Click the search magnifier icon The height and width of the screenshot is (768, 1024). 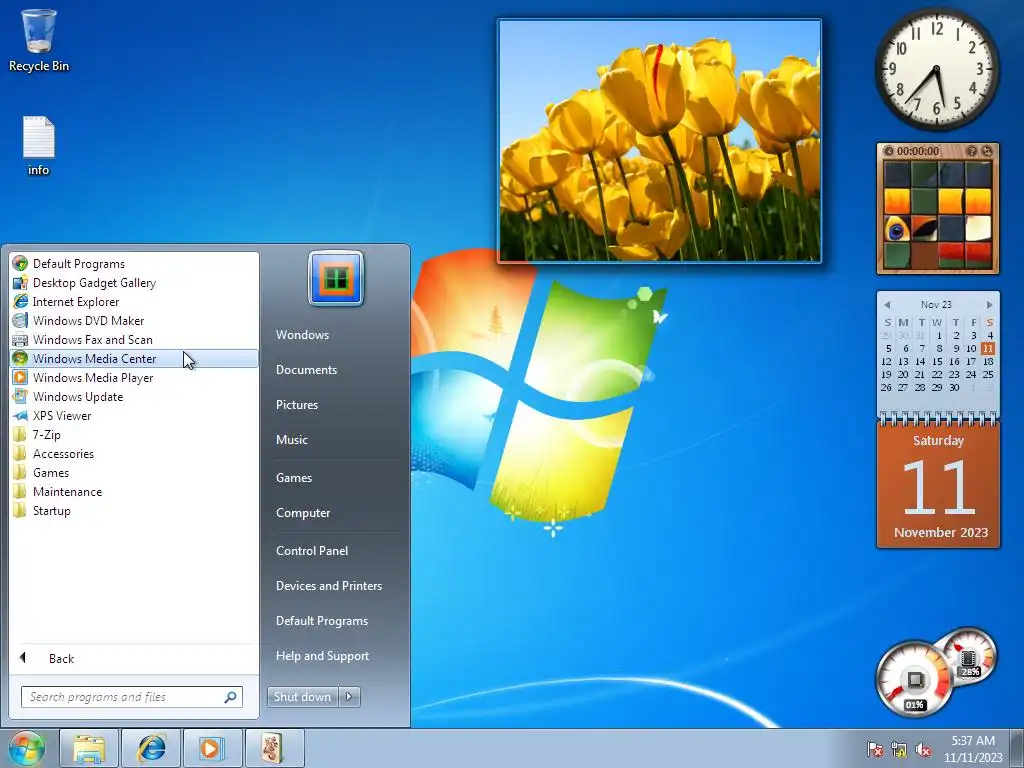tap(231, 697)
